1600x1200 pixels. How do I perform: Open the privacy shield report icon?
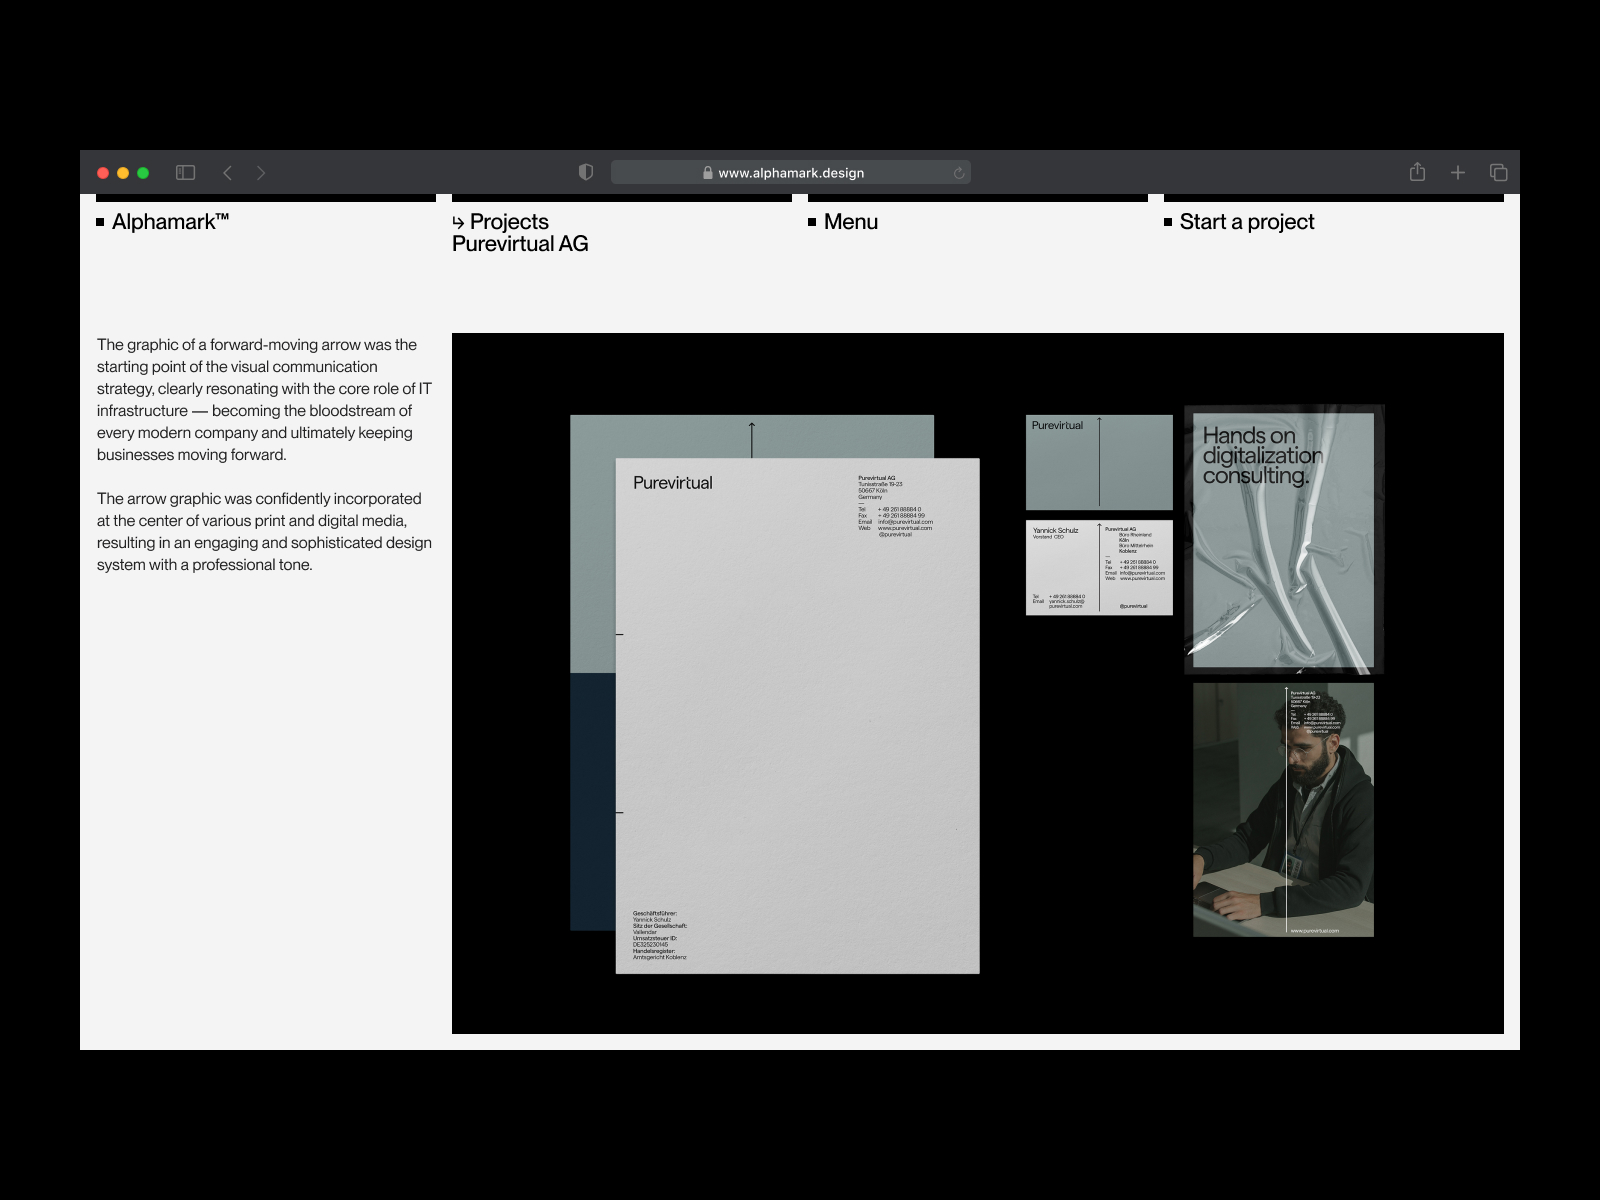tap(586, 172)
